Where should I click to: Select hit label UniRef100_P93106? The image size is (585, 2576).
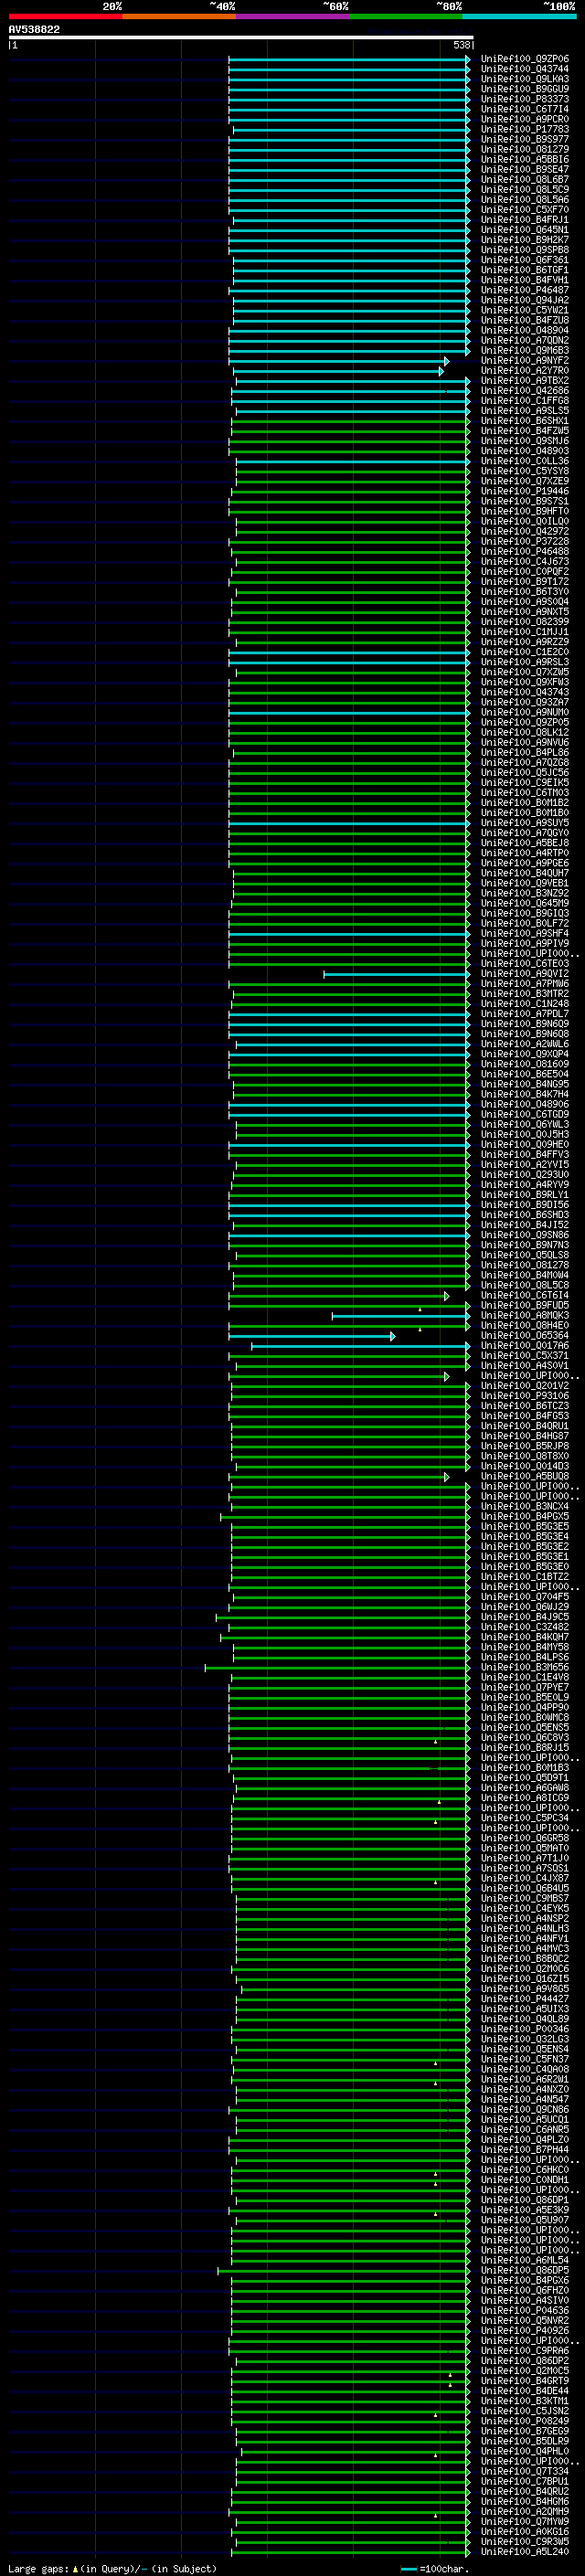pos(525,1396)
